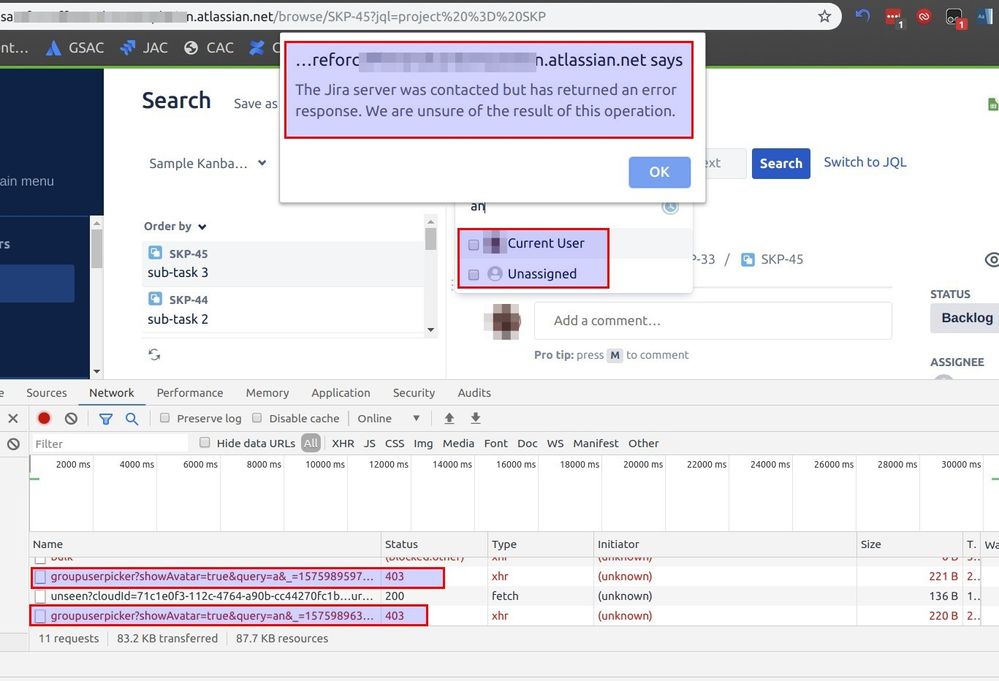Image resolution: width=999 pixels, height=681 pixels.
Task: Sort requests by Initiator column header
Action: pos(725,544)
